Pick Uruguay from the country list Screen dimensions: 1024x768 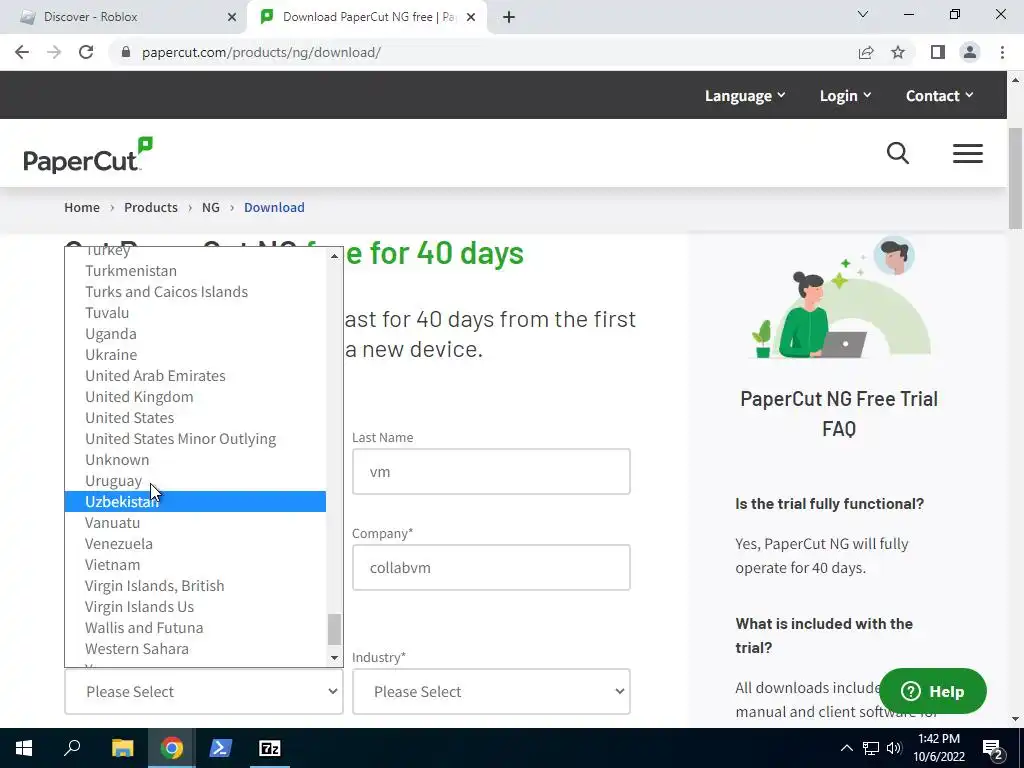tap(195, 481)
